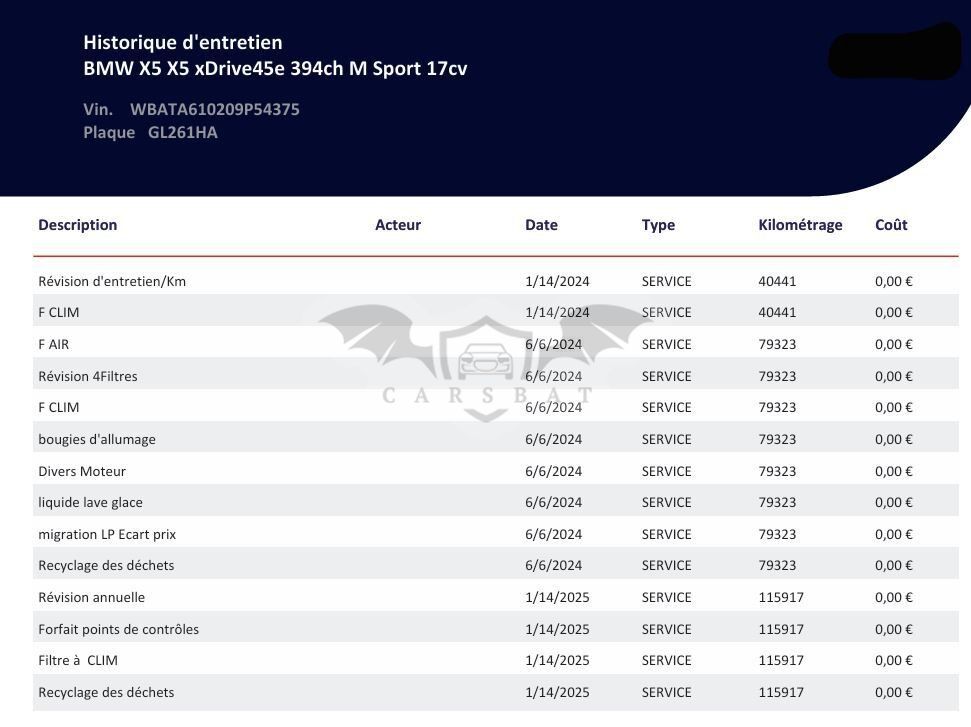Select the Date column header

[x=541, y=225]
